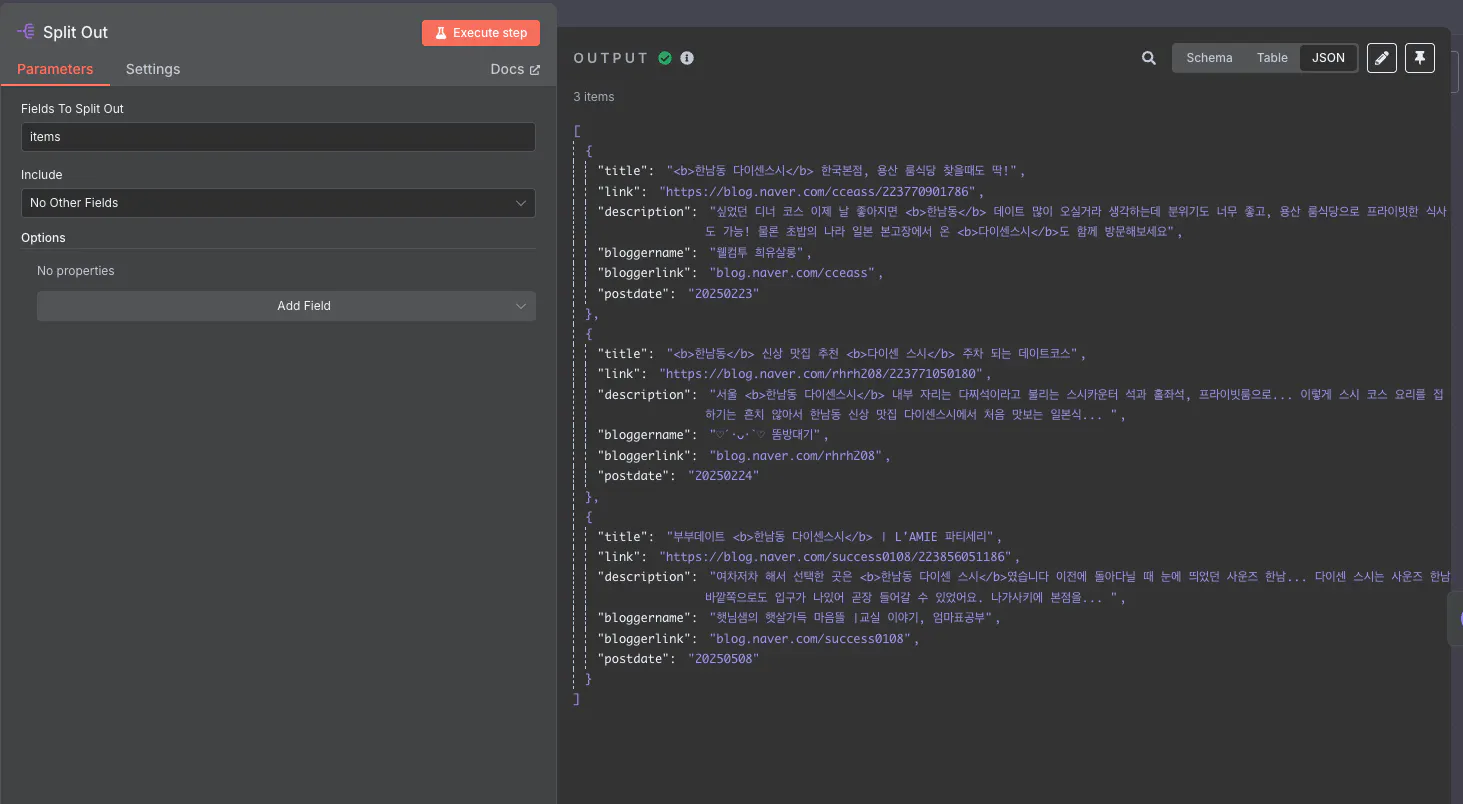This screenshot has width=1463, height=804.
Task: Click the external link icon next to Docs
Action: pos(535,70)
